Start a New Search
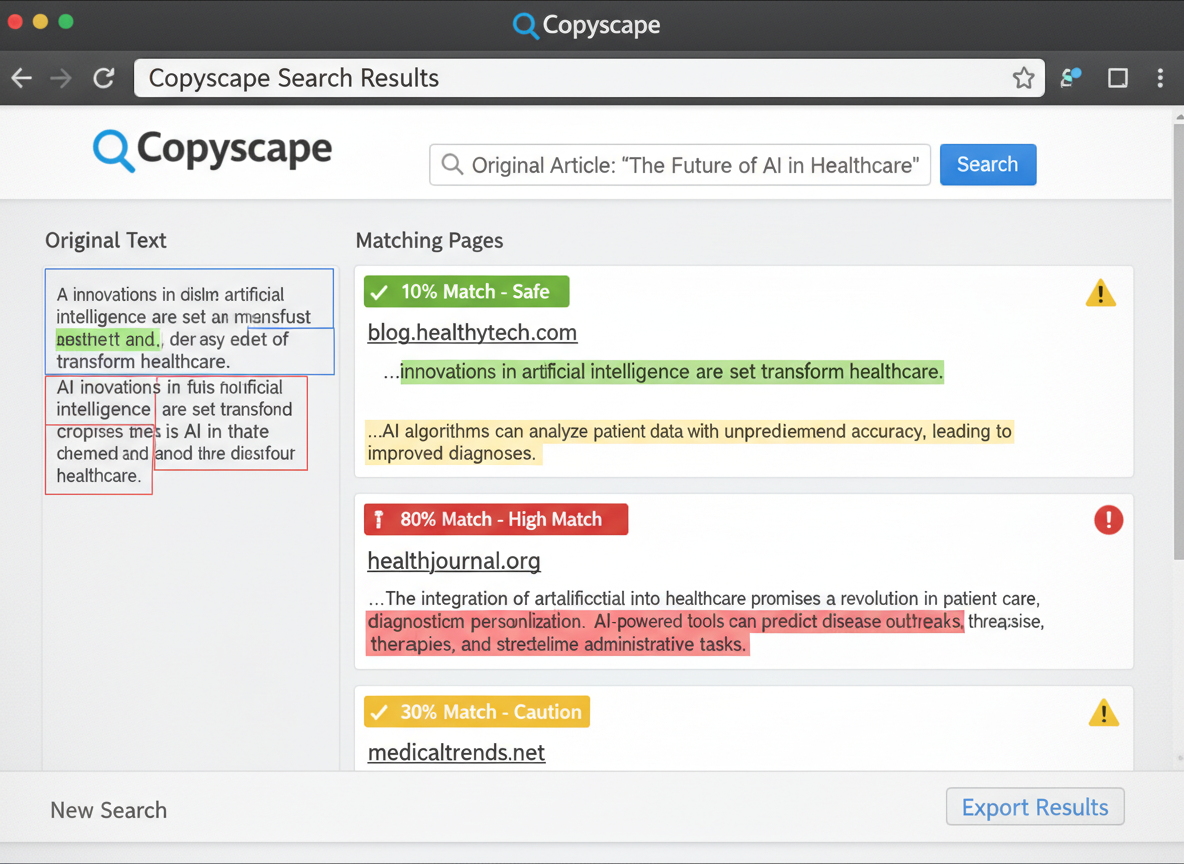This screenshot has height=864, width=1184. (108, 810)
